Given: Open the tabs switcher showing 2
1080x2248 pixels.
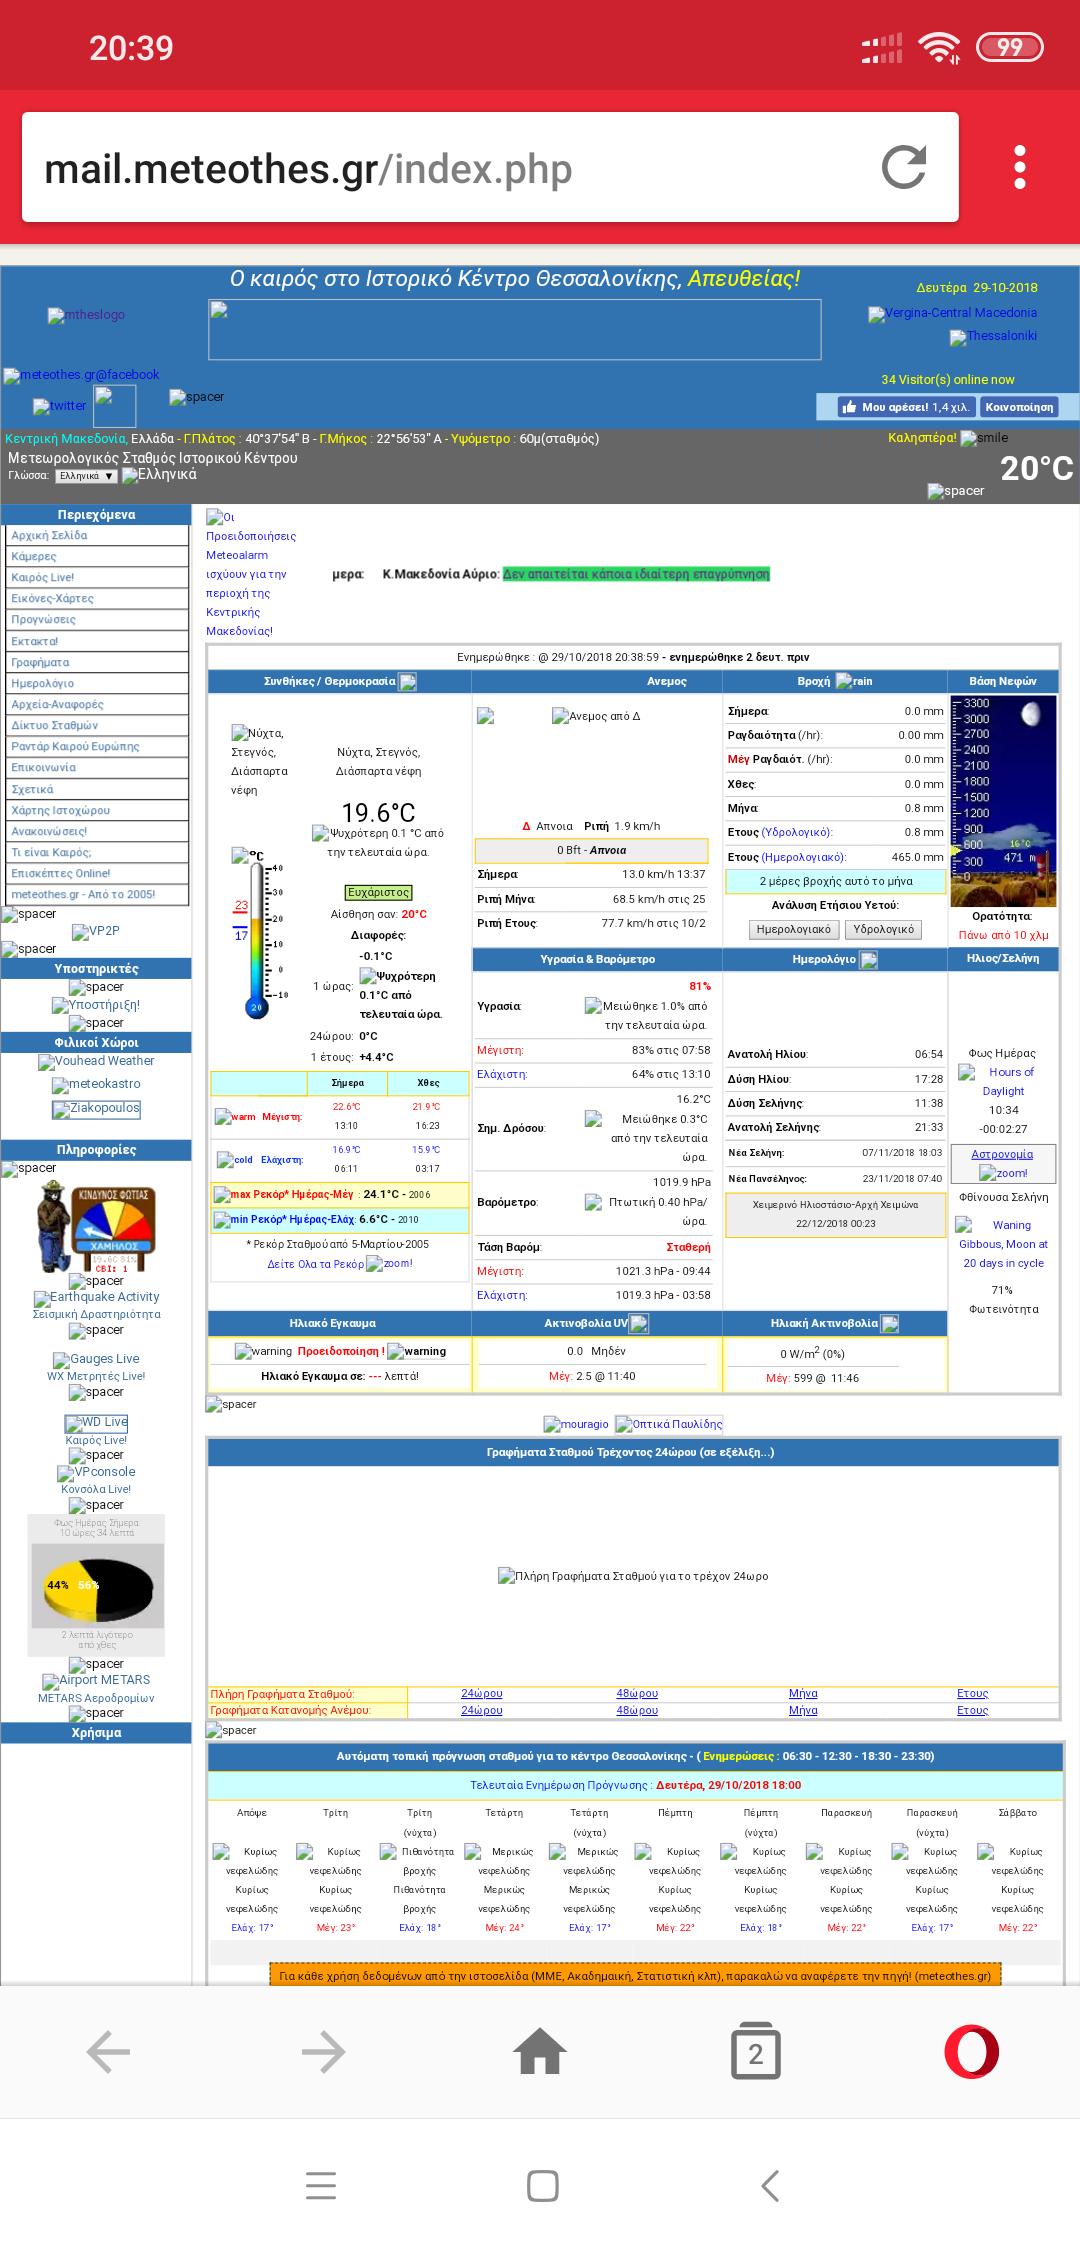Looking at the screenshot, I should coord(755,2052).
